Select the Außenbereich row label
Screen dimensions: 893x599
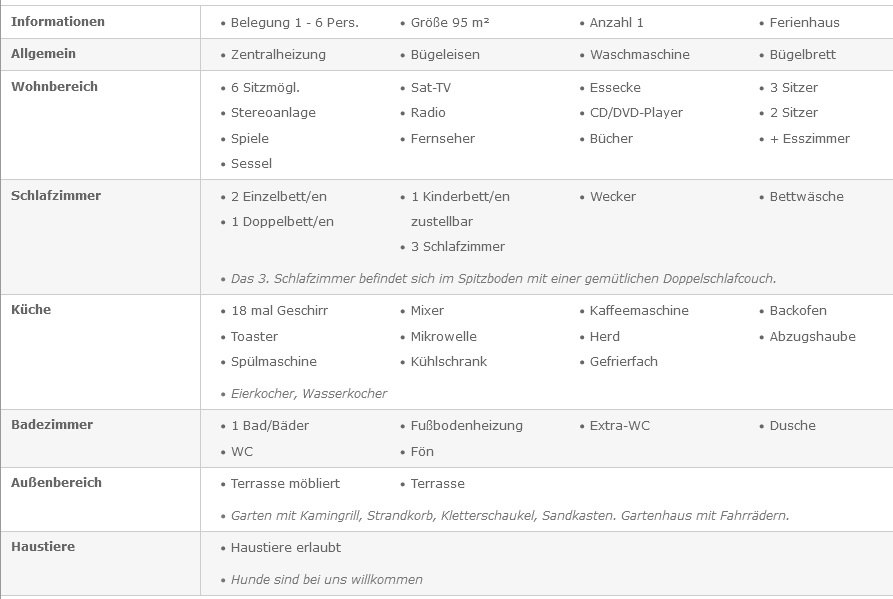click(x=56, y=483)
